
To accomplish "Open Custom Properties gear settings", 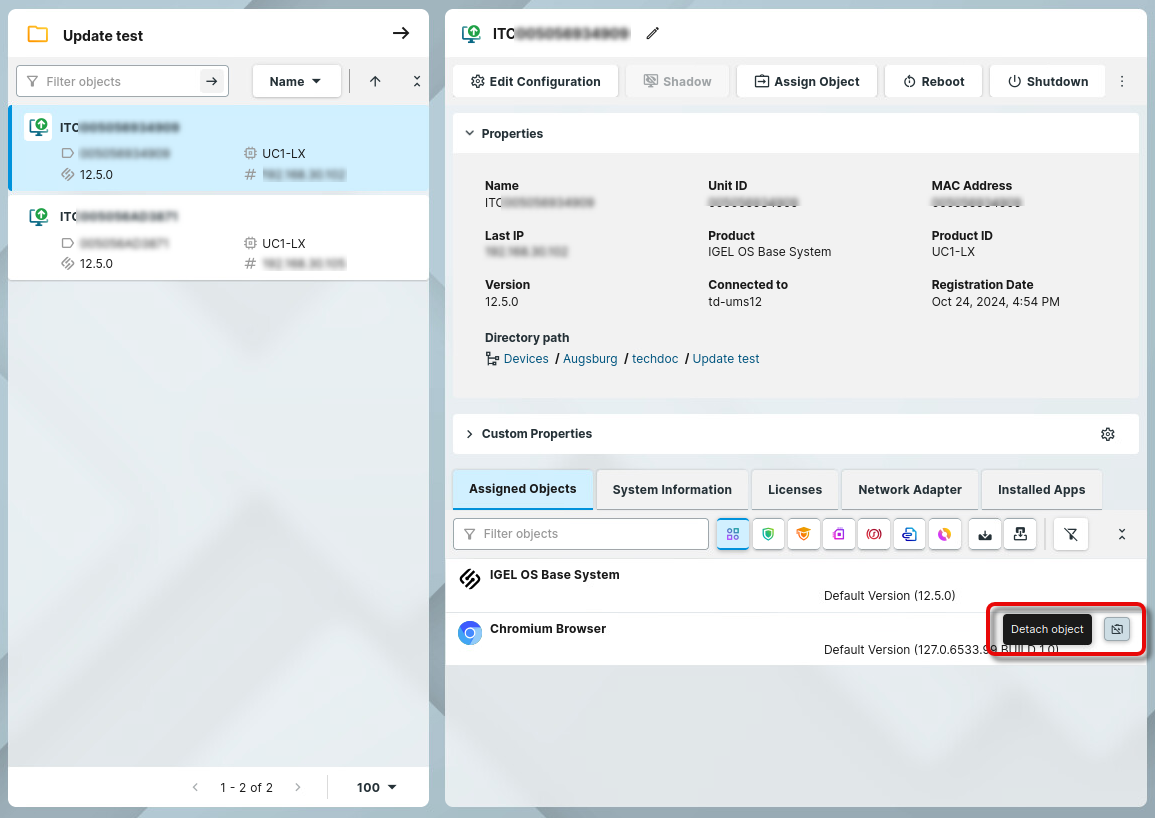I will tap(1107, 434).
